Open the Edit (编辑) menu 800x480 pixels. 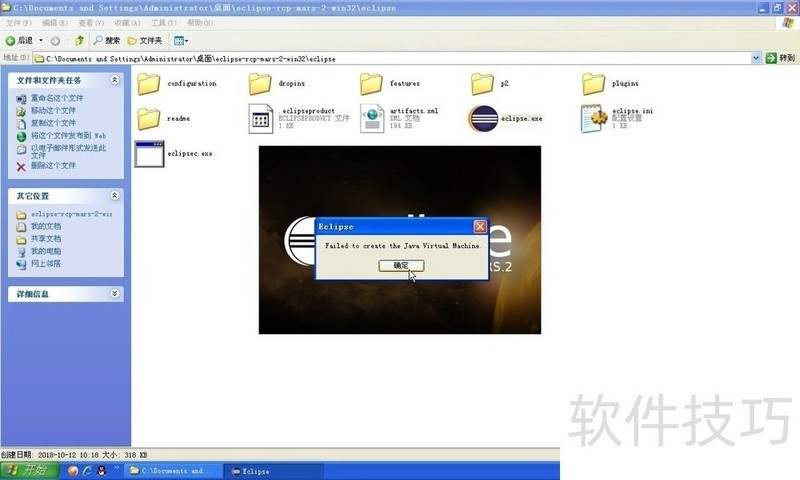coord(55,23)
